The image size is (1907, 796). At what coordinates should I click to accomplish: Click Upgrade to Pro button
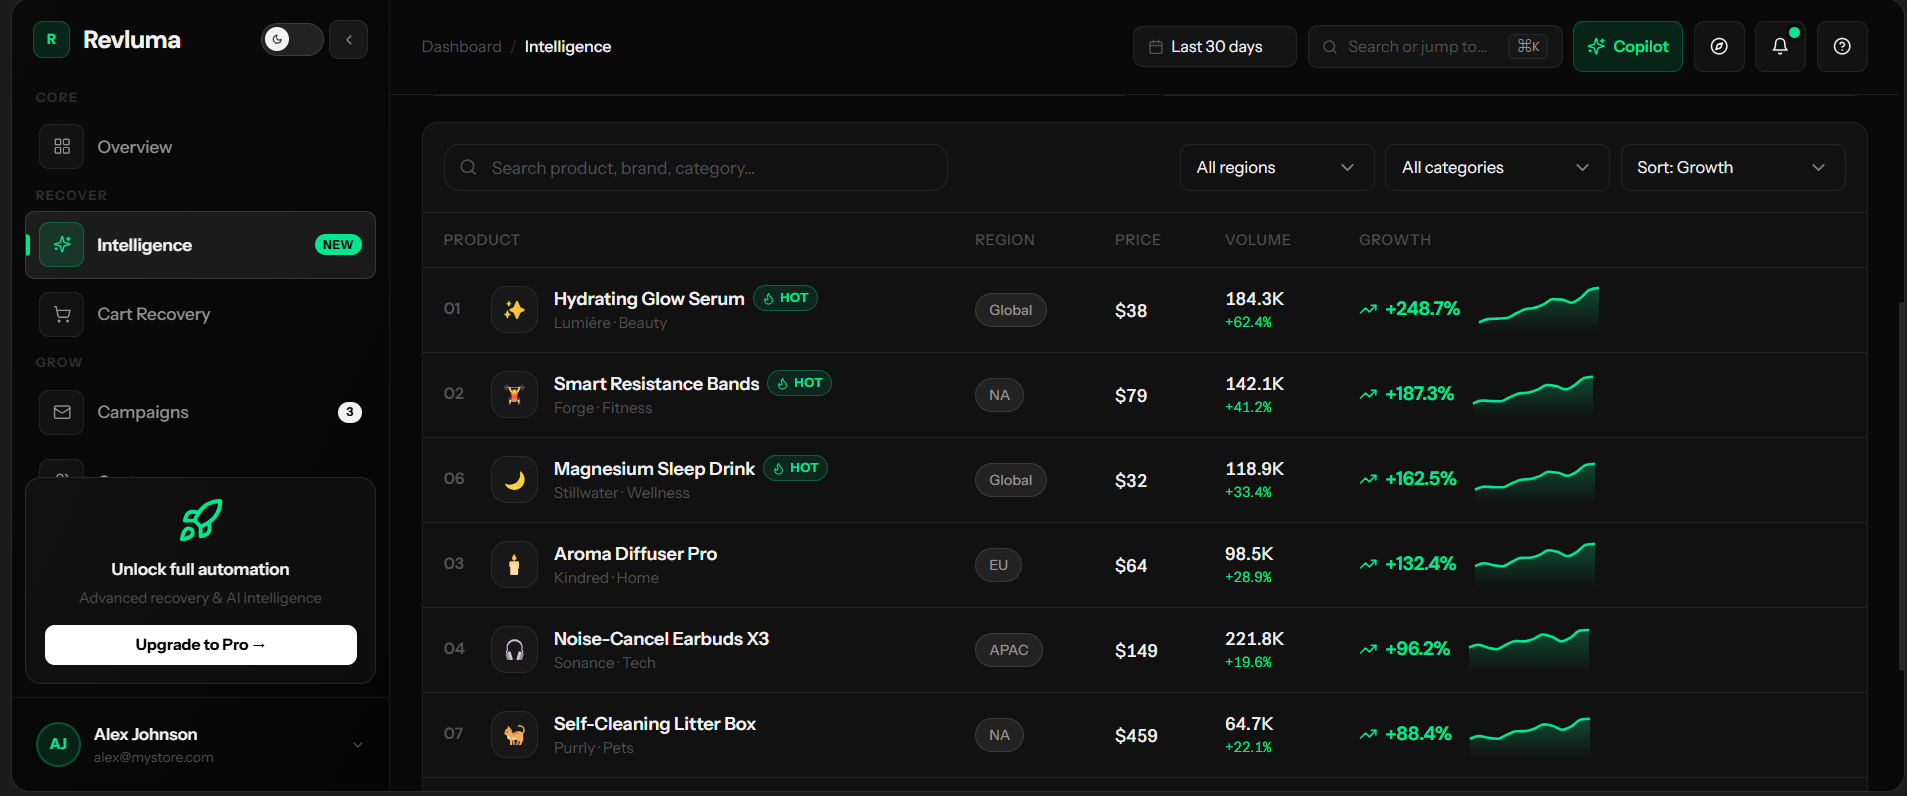[201, 645]
